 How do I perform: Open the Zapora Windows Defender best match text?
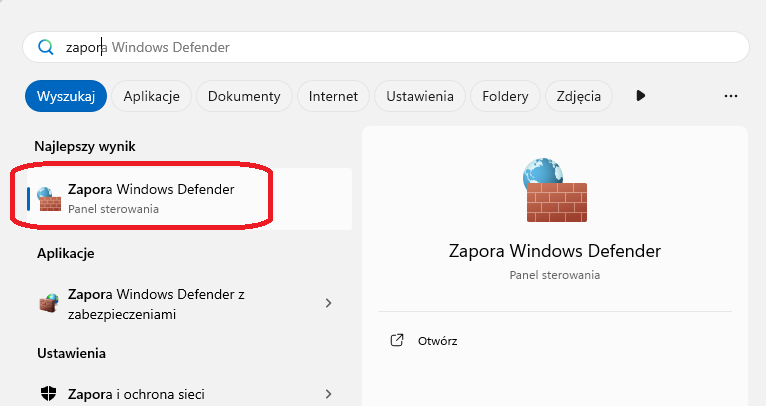click(151, 189)
